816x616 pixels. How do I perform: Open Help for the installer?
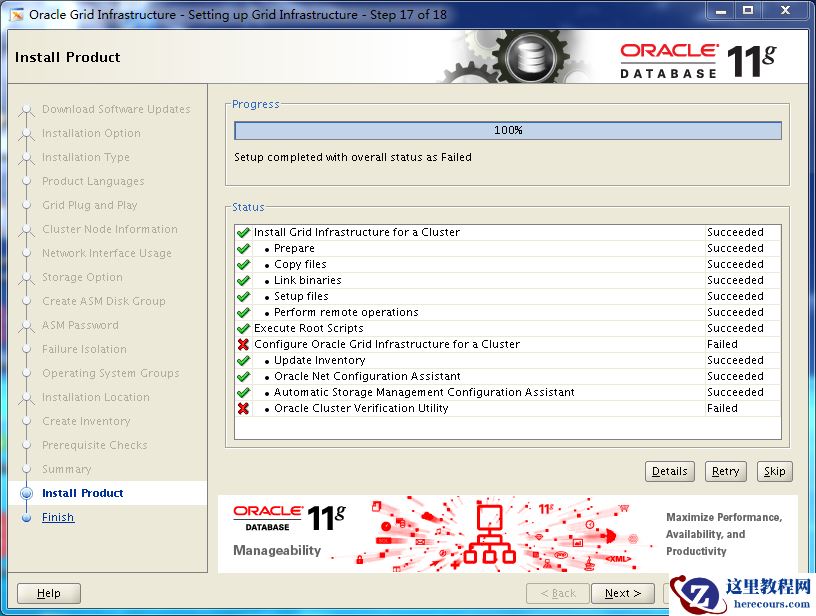click(x=48, y=593)
